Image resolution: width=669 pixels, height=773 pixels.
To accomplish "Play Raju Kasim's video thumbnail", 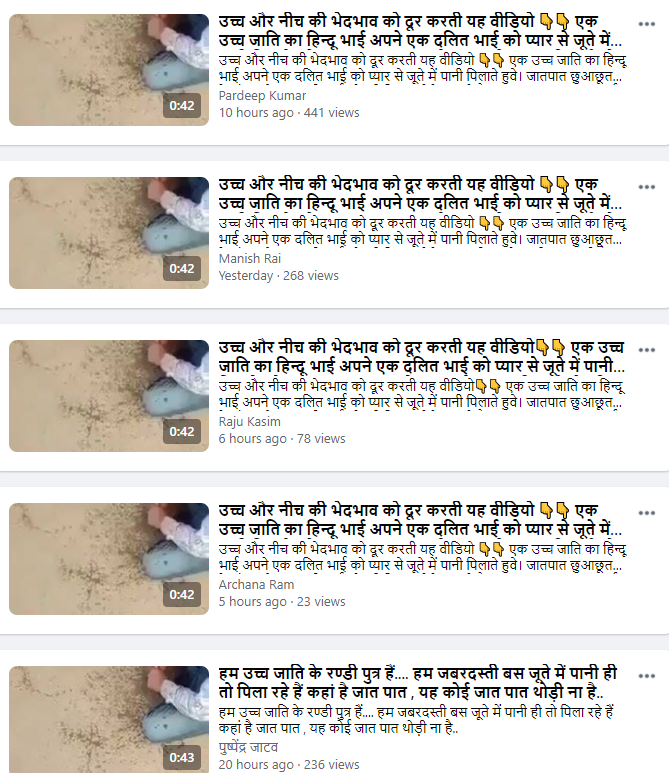I will coord(109,396).
